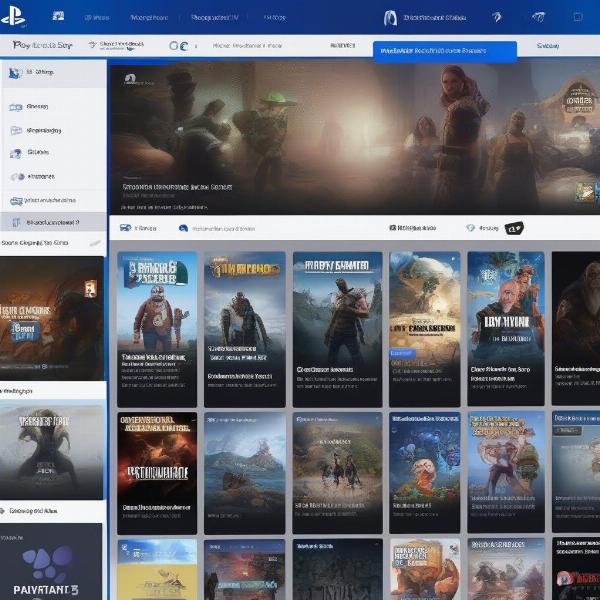Click the sixth sidebar item's blue controller icon
The image size is (600, 600).
[16, 201]
